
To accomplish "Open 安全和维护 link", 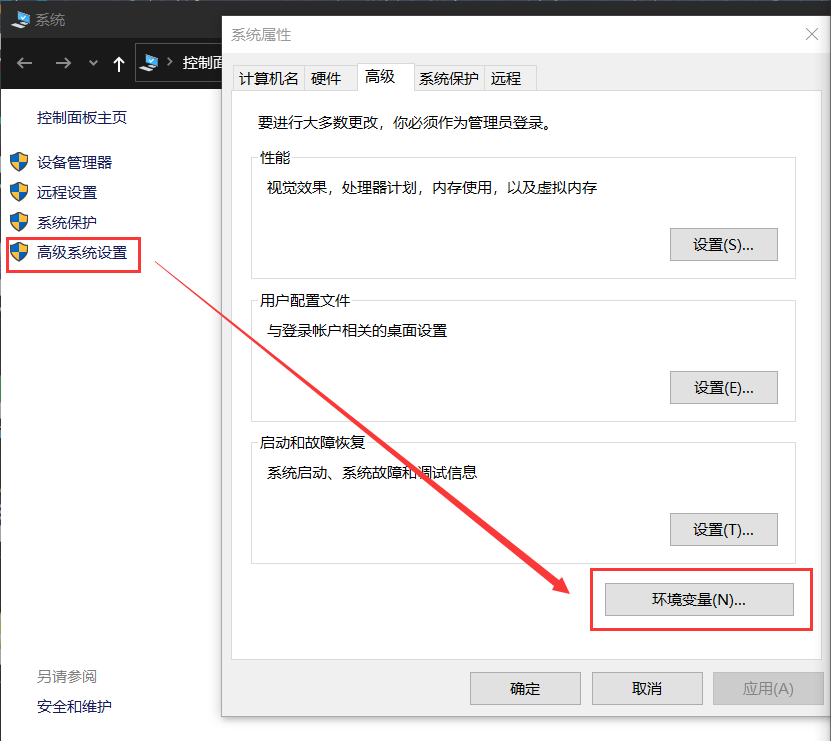I will 75,707.
